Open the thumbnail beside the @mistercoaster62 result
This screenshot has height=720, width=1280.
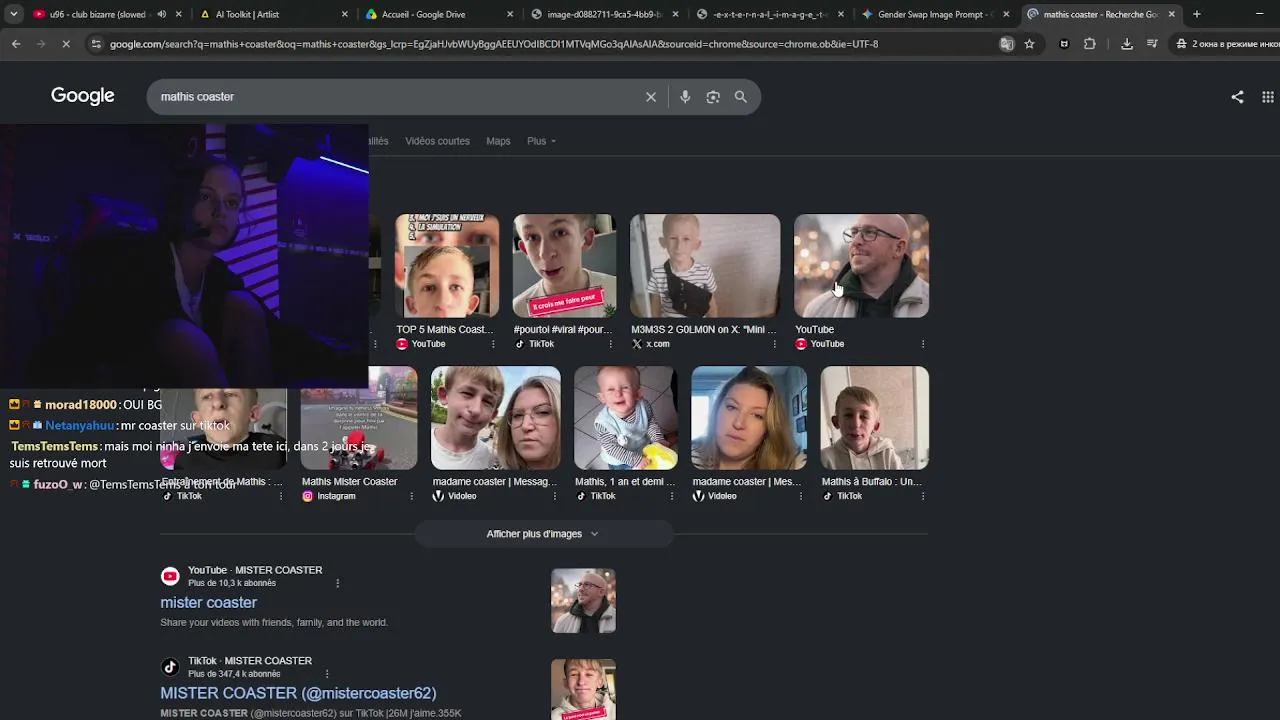tap(583, 690)
